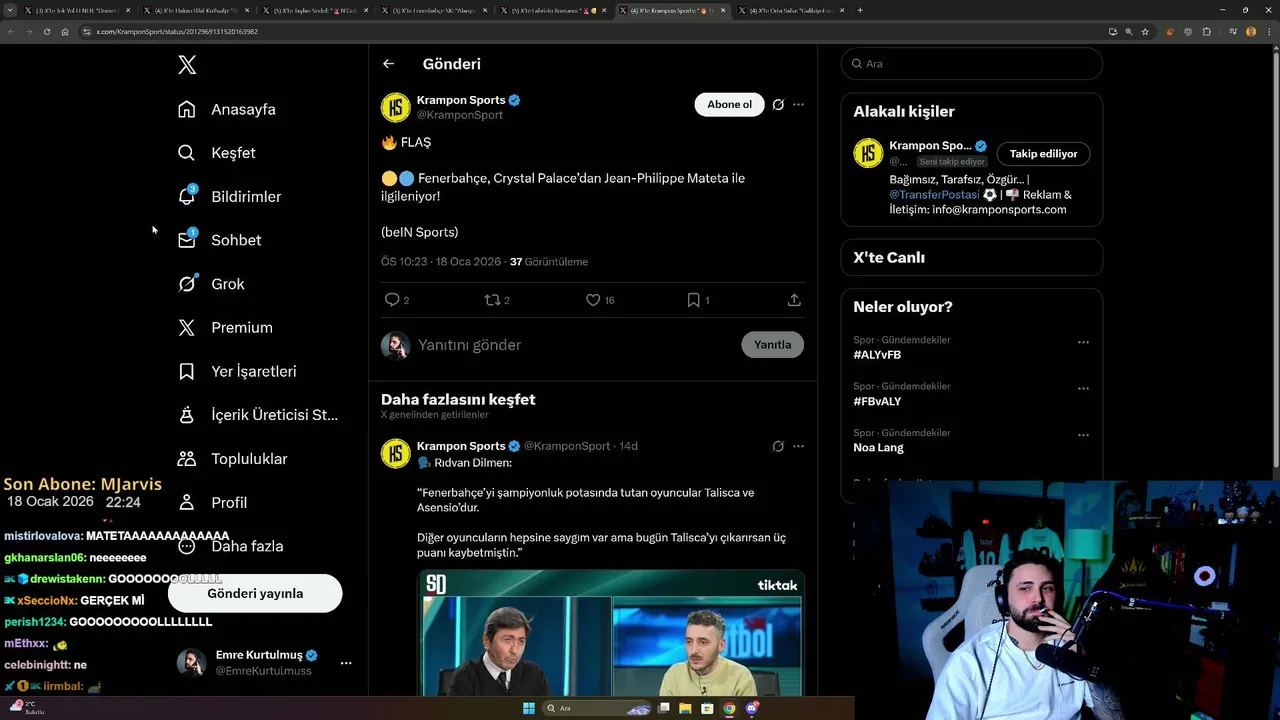Click the 37 Görüntüleme view count

coord(549,262)
